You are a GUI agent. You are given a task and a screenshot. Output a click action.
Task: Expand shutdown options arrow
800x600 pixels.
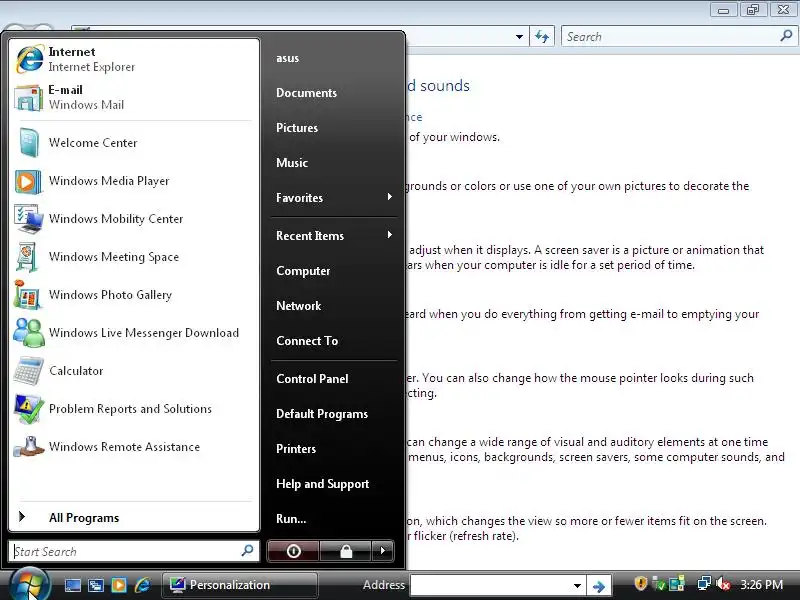pos(383,551)
